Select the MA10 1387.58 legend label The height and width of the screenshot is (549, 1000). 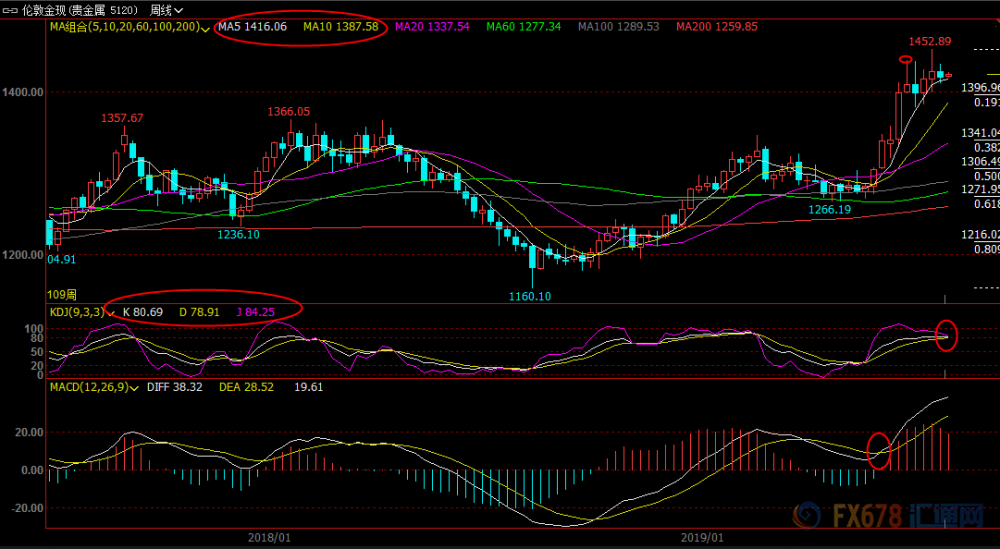341,27
